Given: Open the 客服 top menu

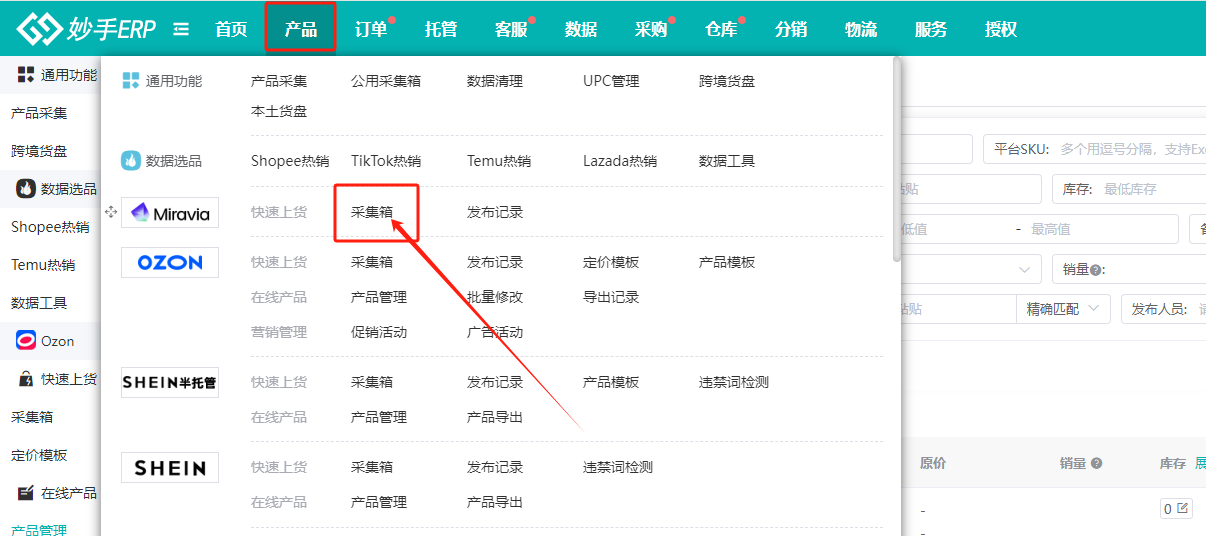Looking at the screenshot, I should click(x=511, y=29).
